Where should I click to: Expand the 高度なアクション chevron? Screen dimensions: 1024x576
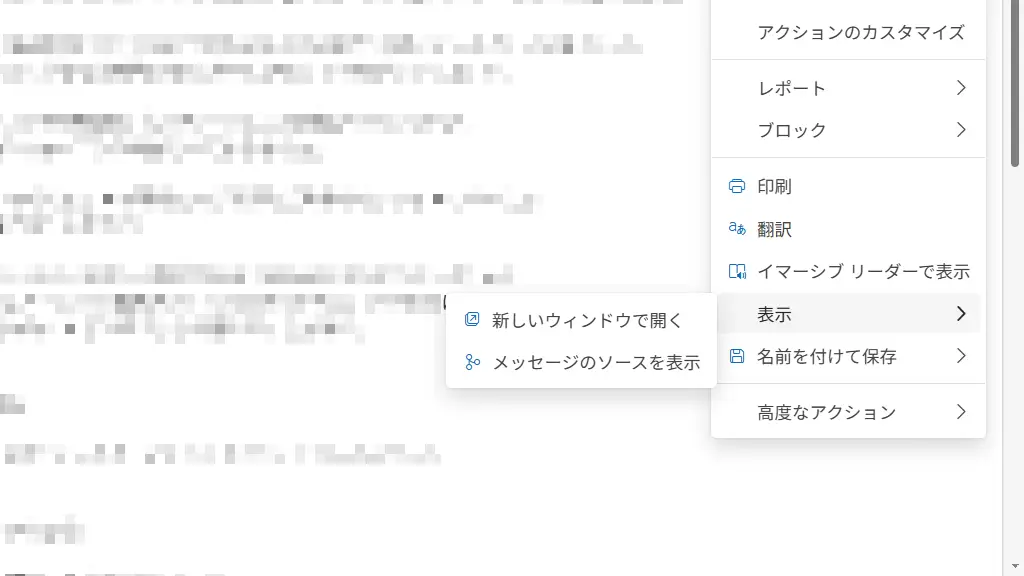tap(961, 411)
